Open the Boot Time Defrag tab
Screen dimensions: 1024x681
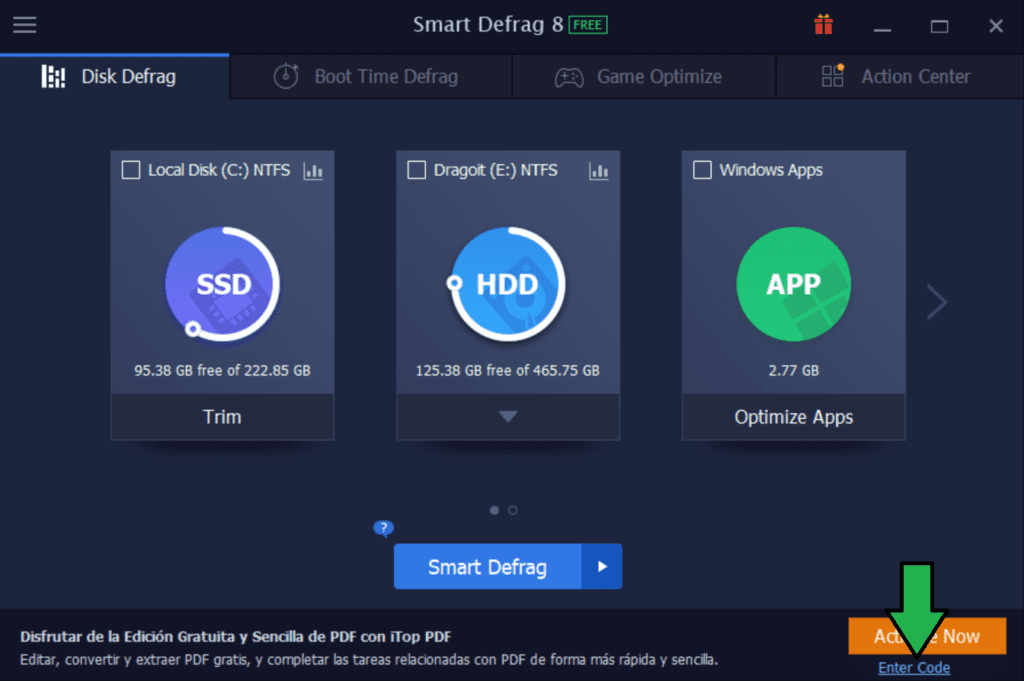click(x=371, y=76)
